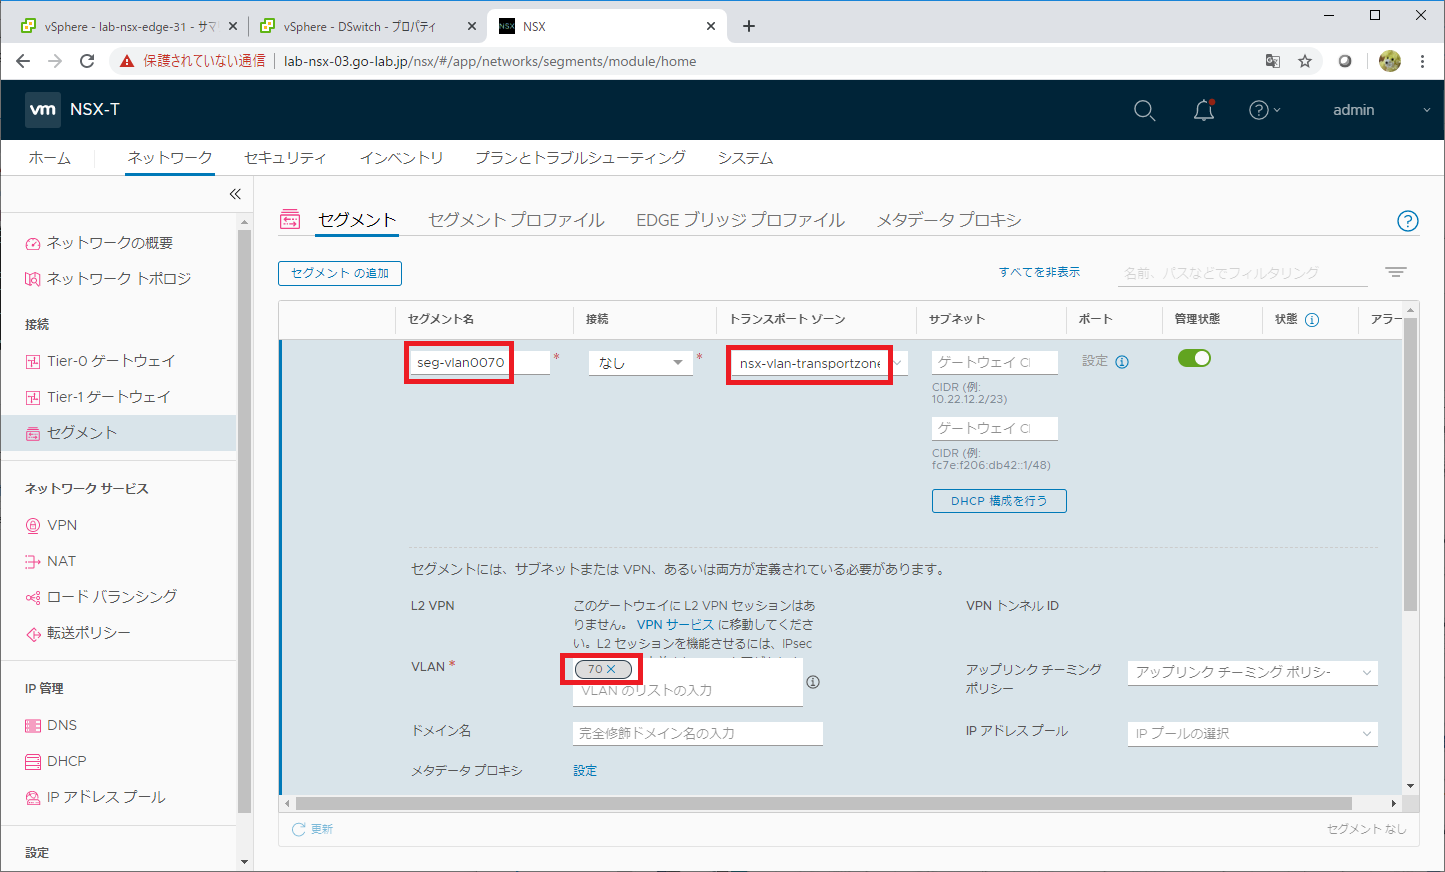Switch to vSphere DSwitch browser tab
Image resolution: width=1445 pixels, height=872 pixels.
[367, 26]
